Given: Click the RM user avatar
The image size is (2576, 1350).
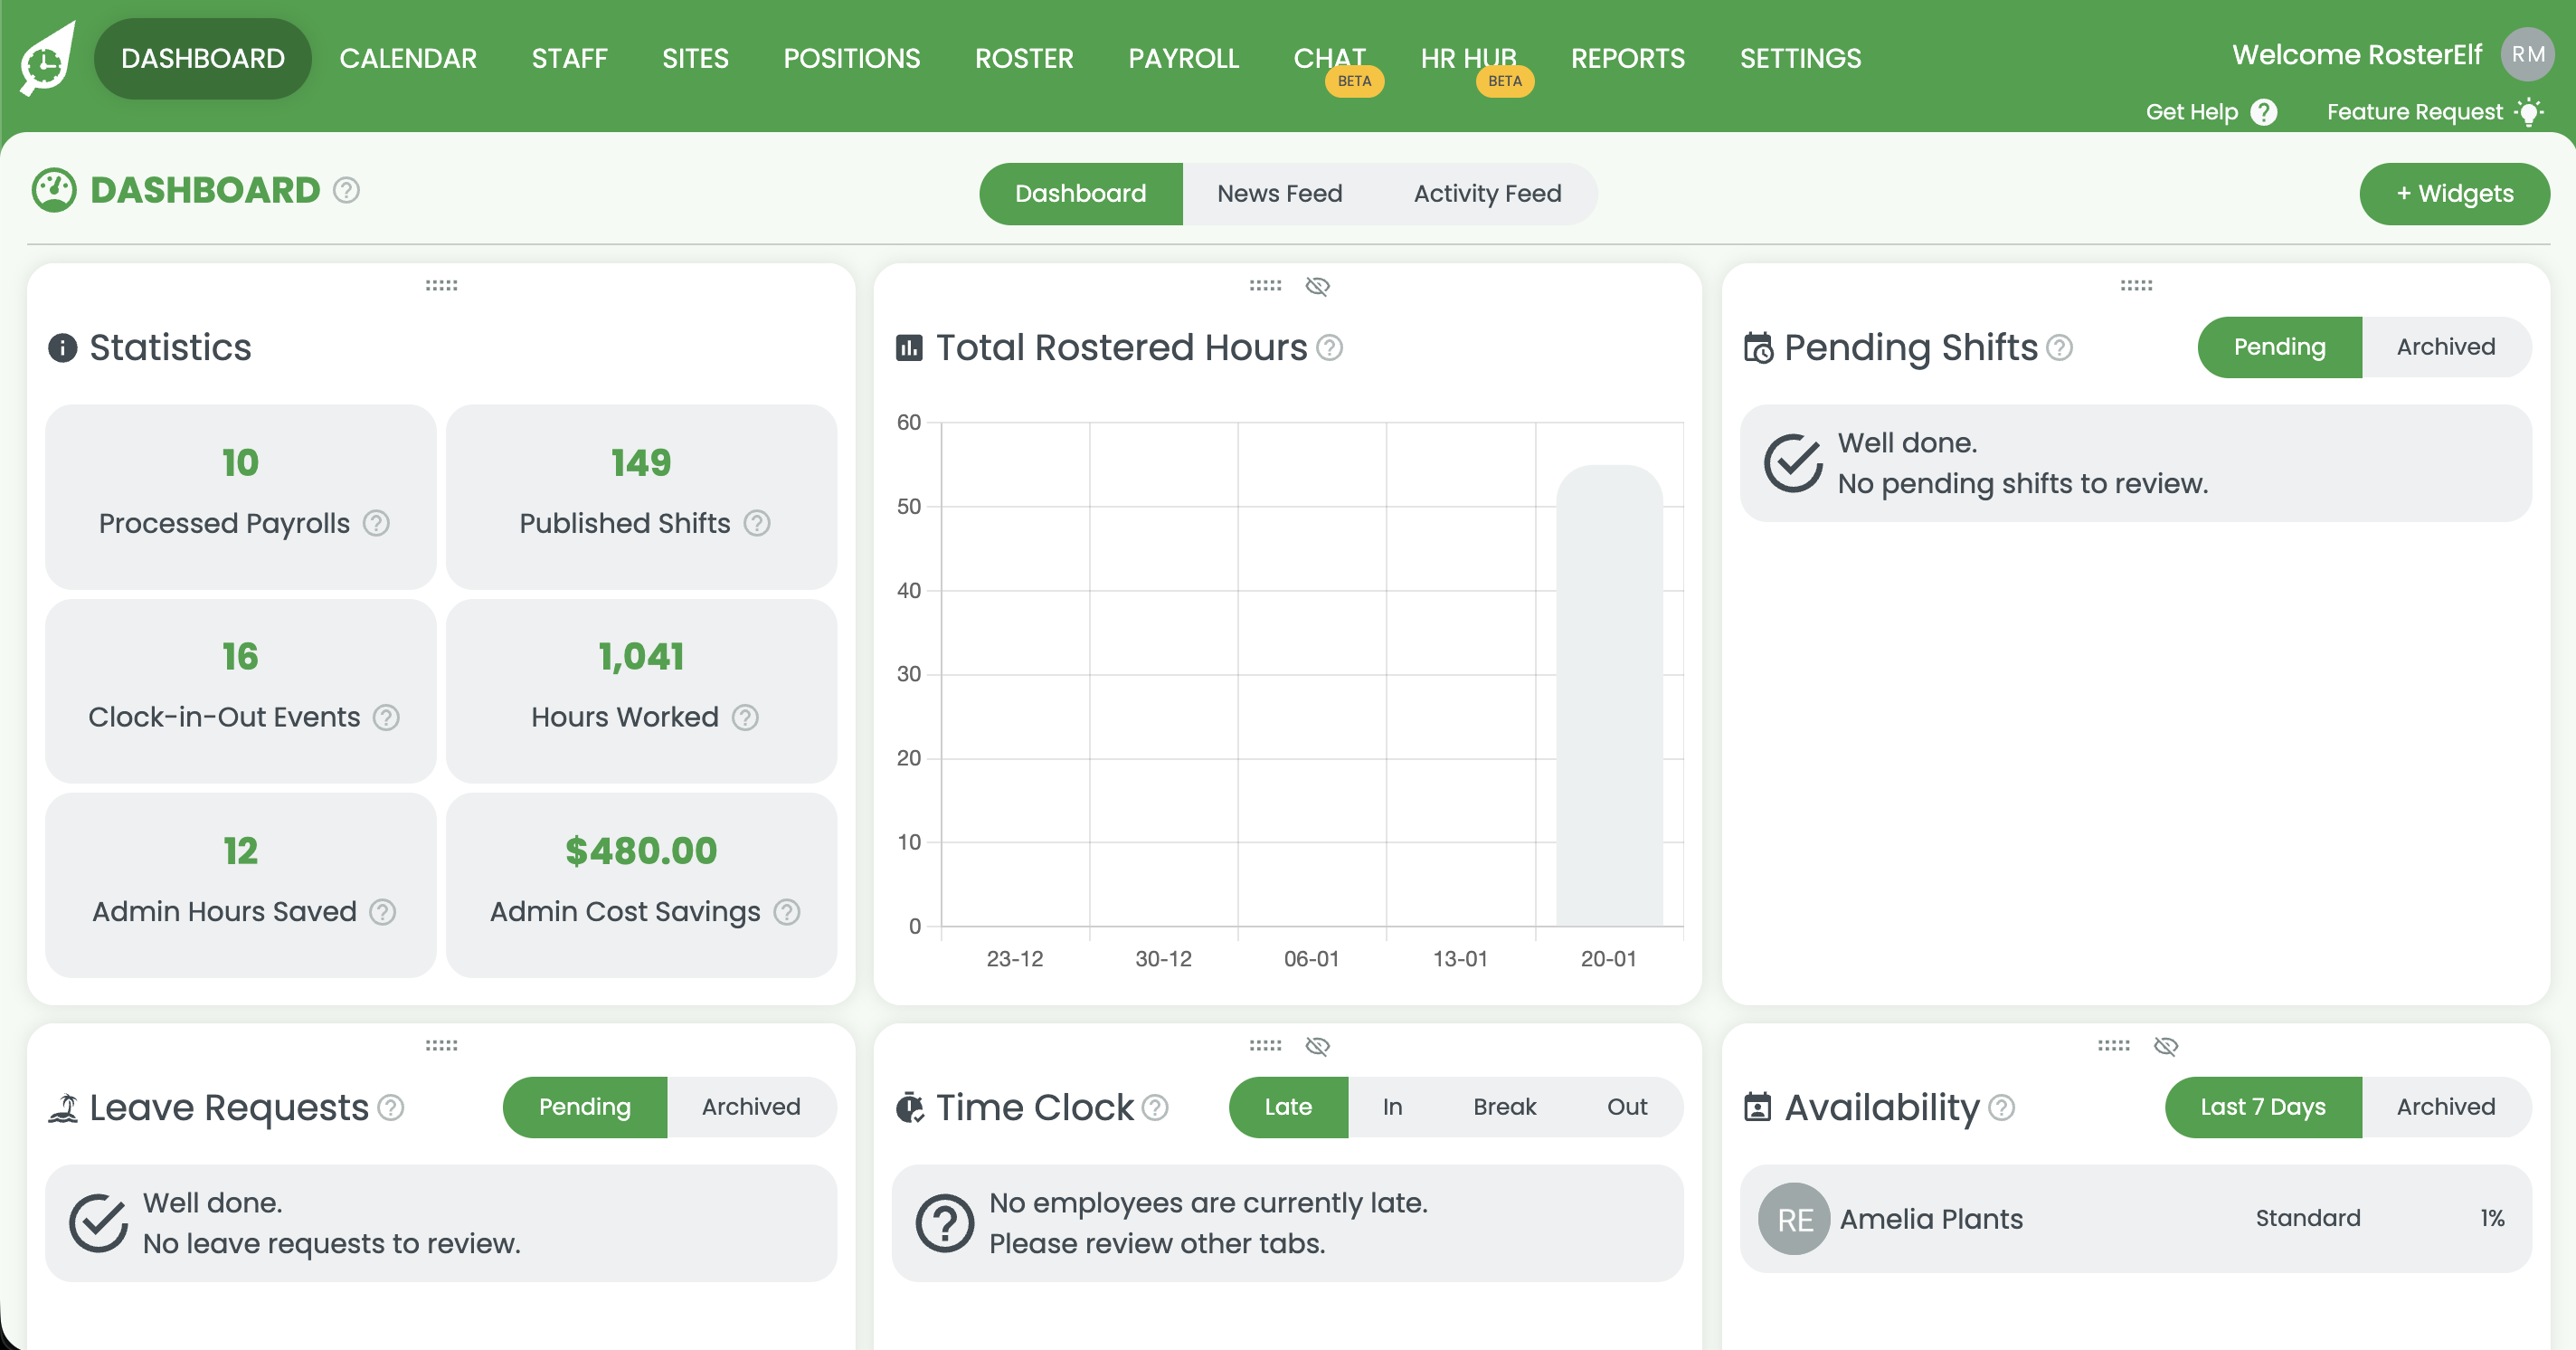Looking at the screenshot, I should coord(2526,55).
